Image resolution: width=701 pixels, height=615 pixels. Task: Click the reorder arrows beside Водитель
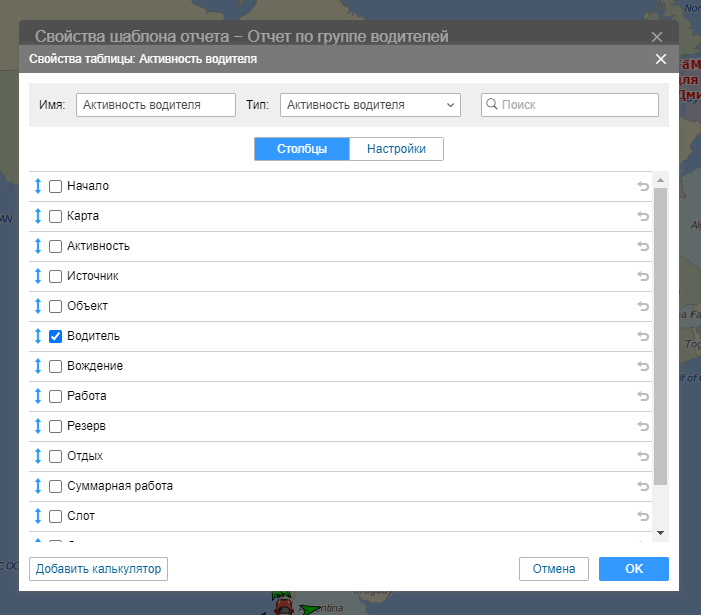[x=38, y=336]
